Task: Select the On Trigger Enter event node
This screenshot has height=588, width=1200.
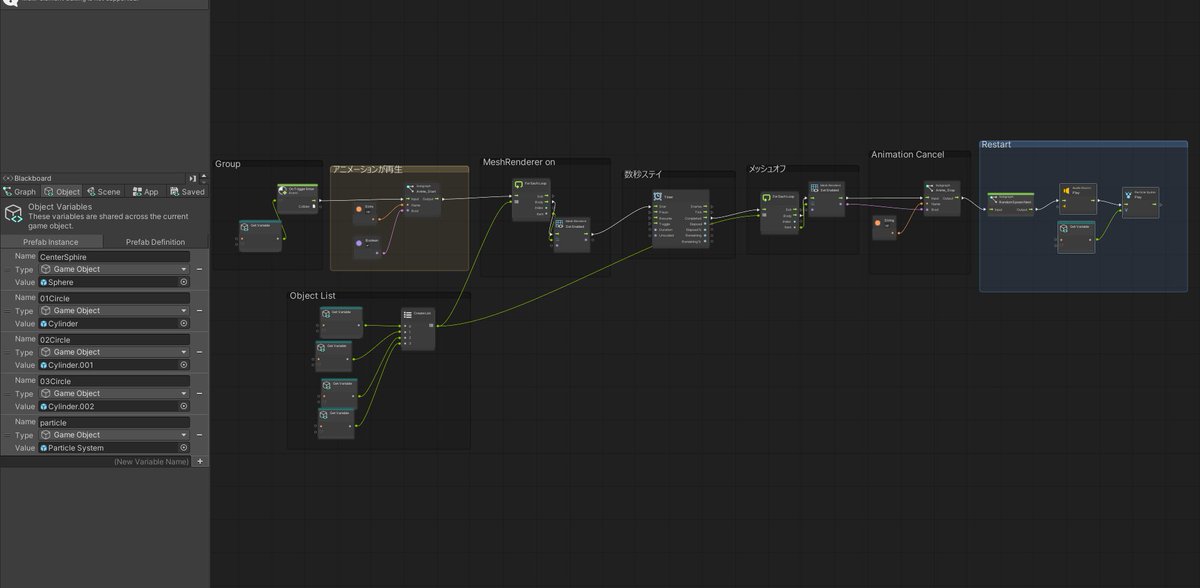Action: [x=297, y=199]
